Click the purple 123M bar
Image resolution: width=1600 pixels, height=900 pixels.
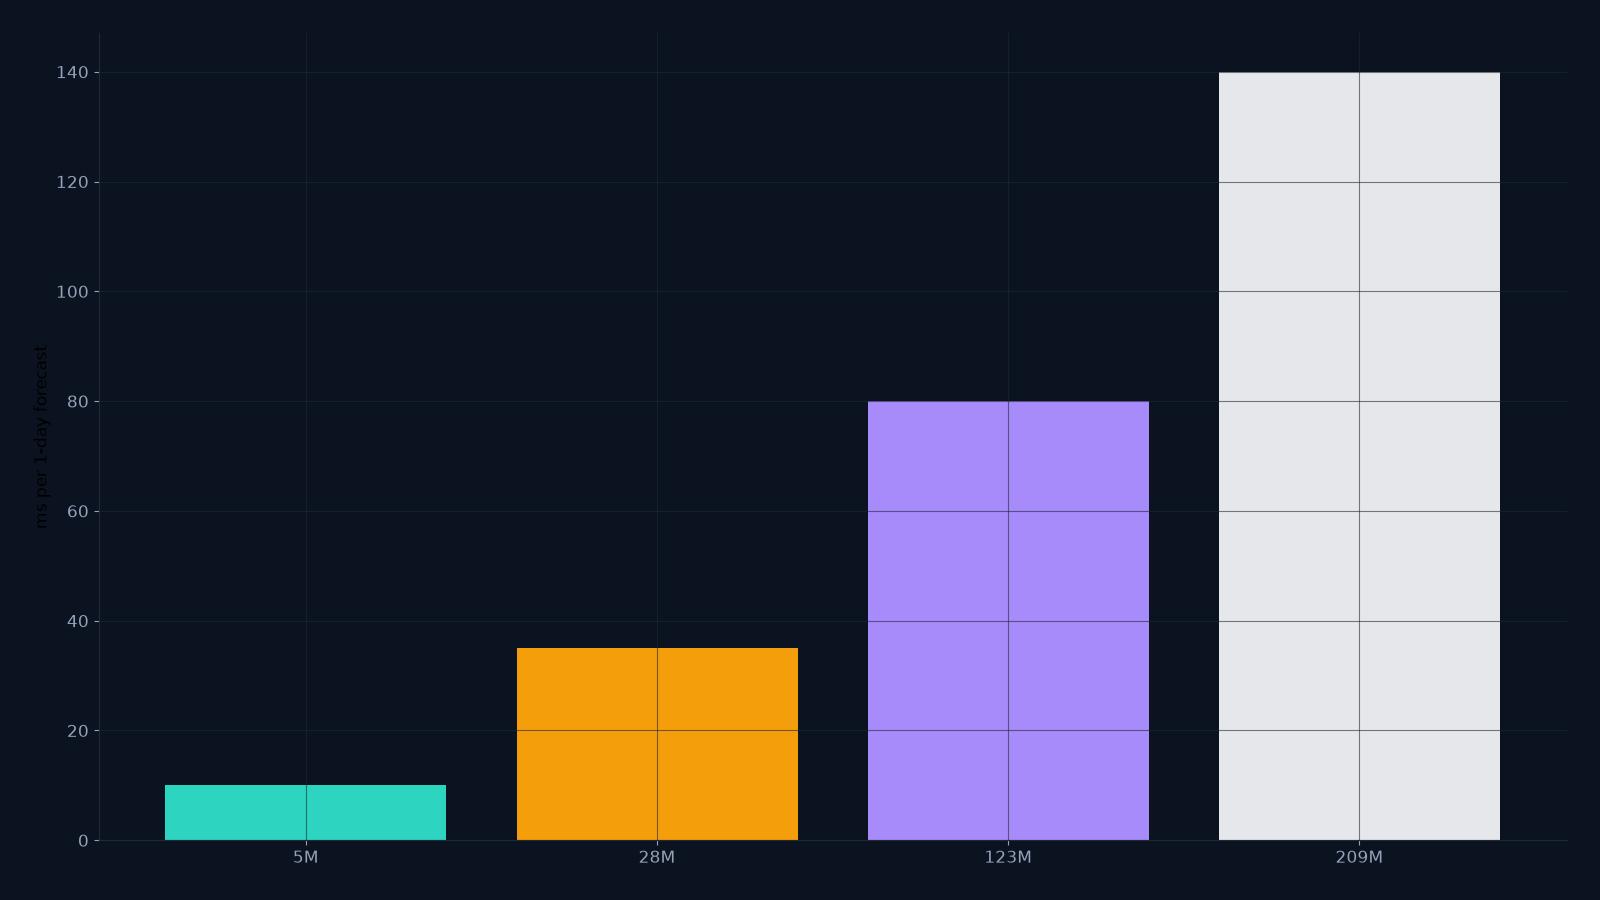coord(1008,620)
